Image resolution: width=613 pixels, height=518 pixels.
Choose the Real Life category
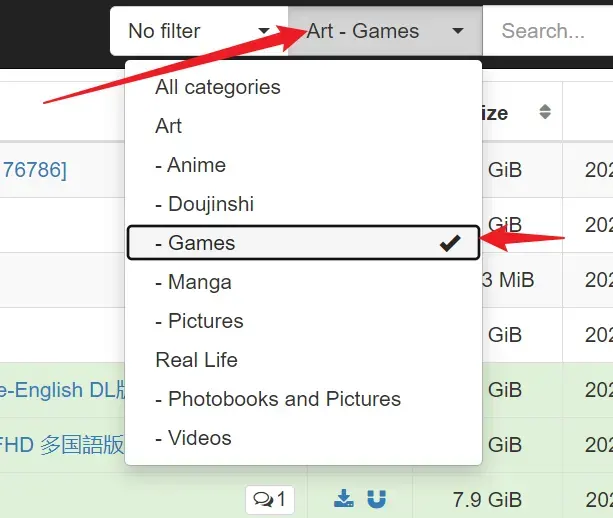click(303, 360)
